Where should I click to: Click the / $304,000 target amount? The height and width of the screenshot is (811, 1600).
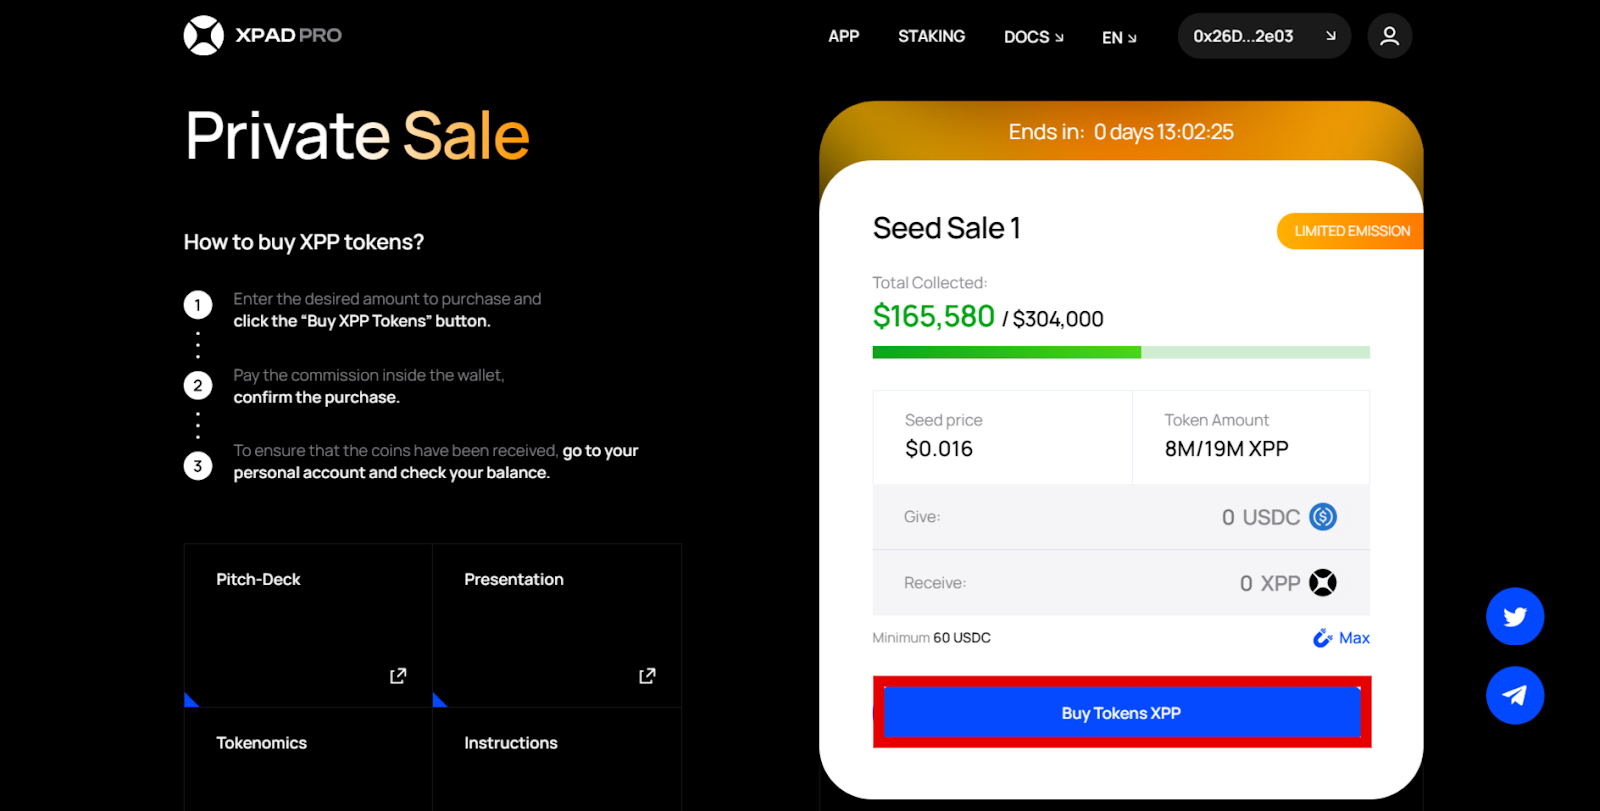coord(1053,319)
